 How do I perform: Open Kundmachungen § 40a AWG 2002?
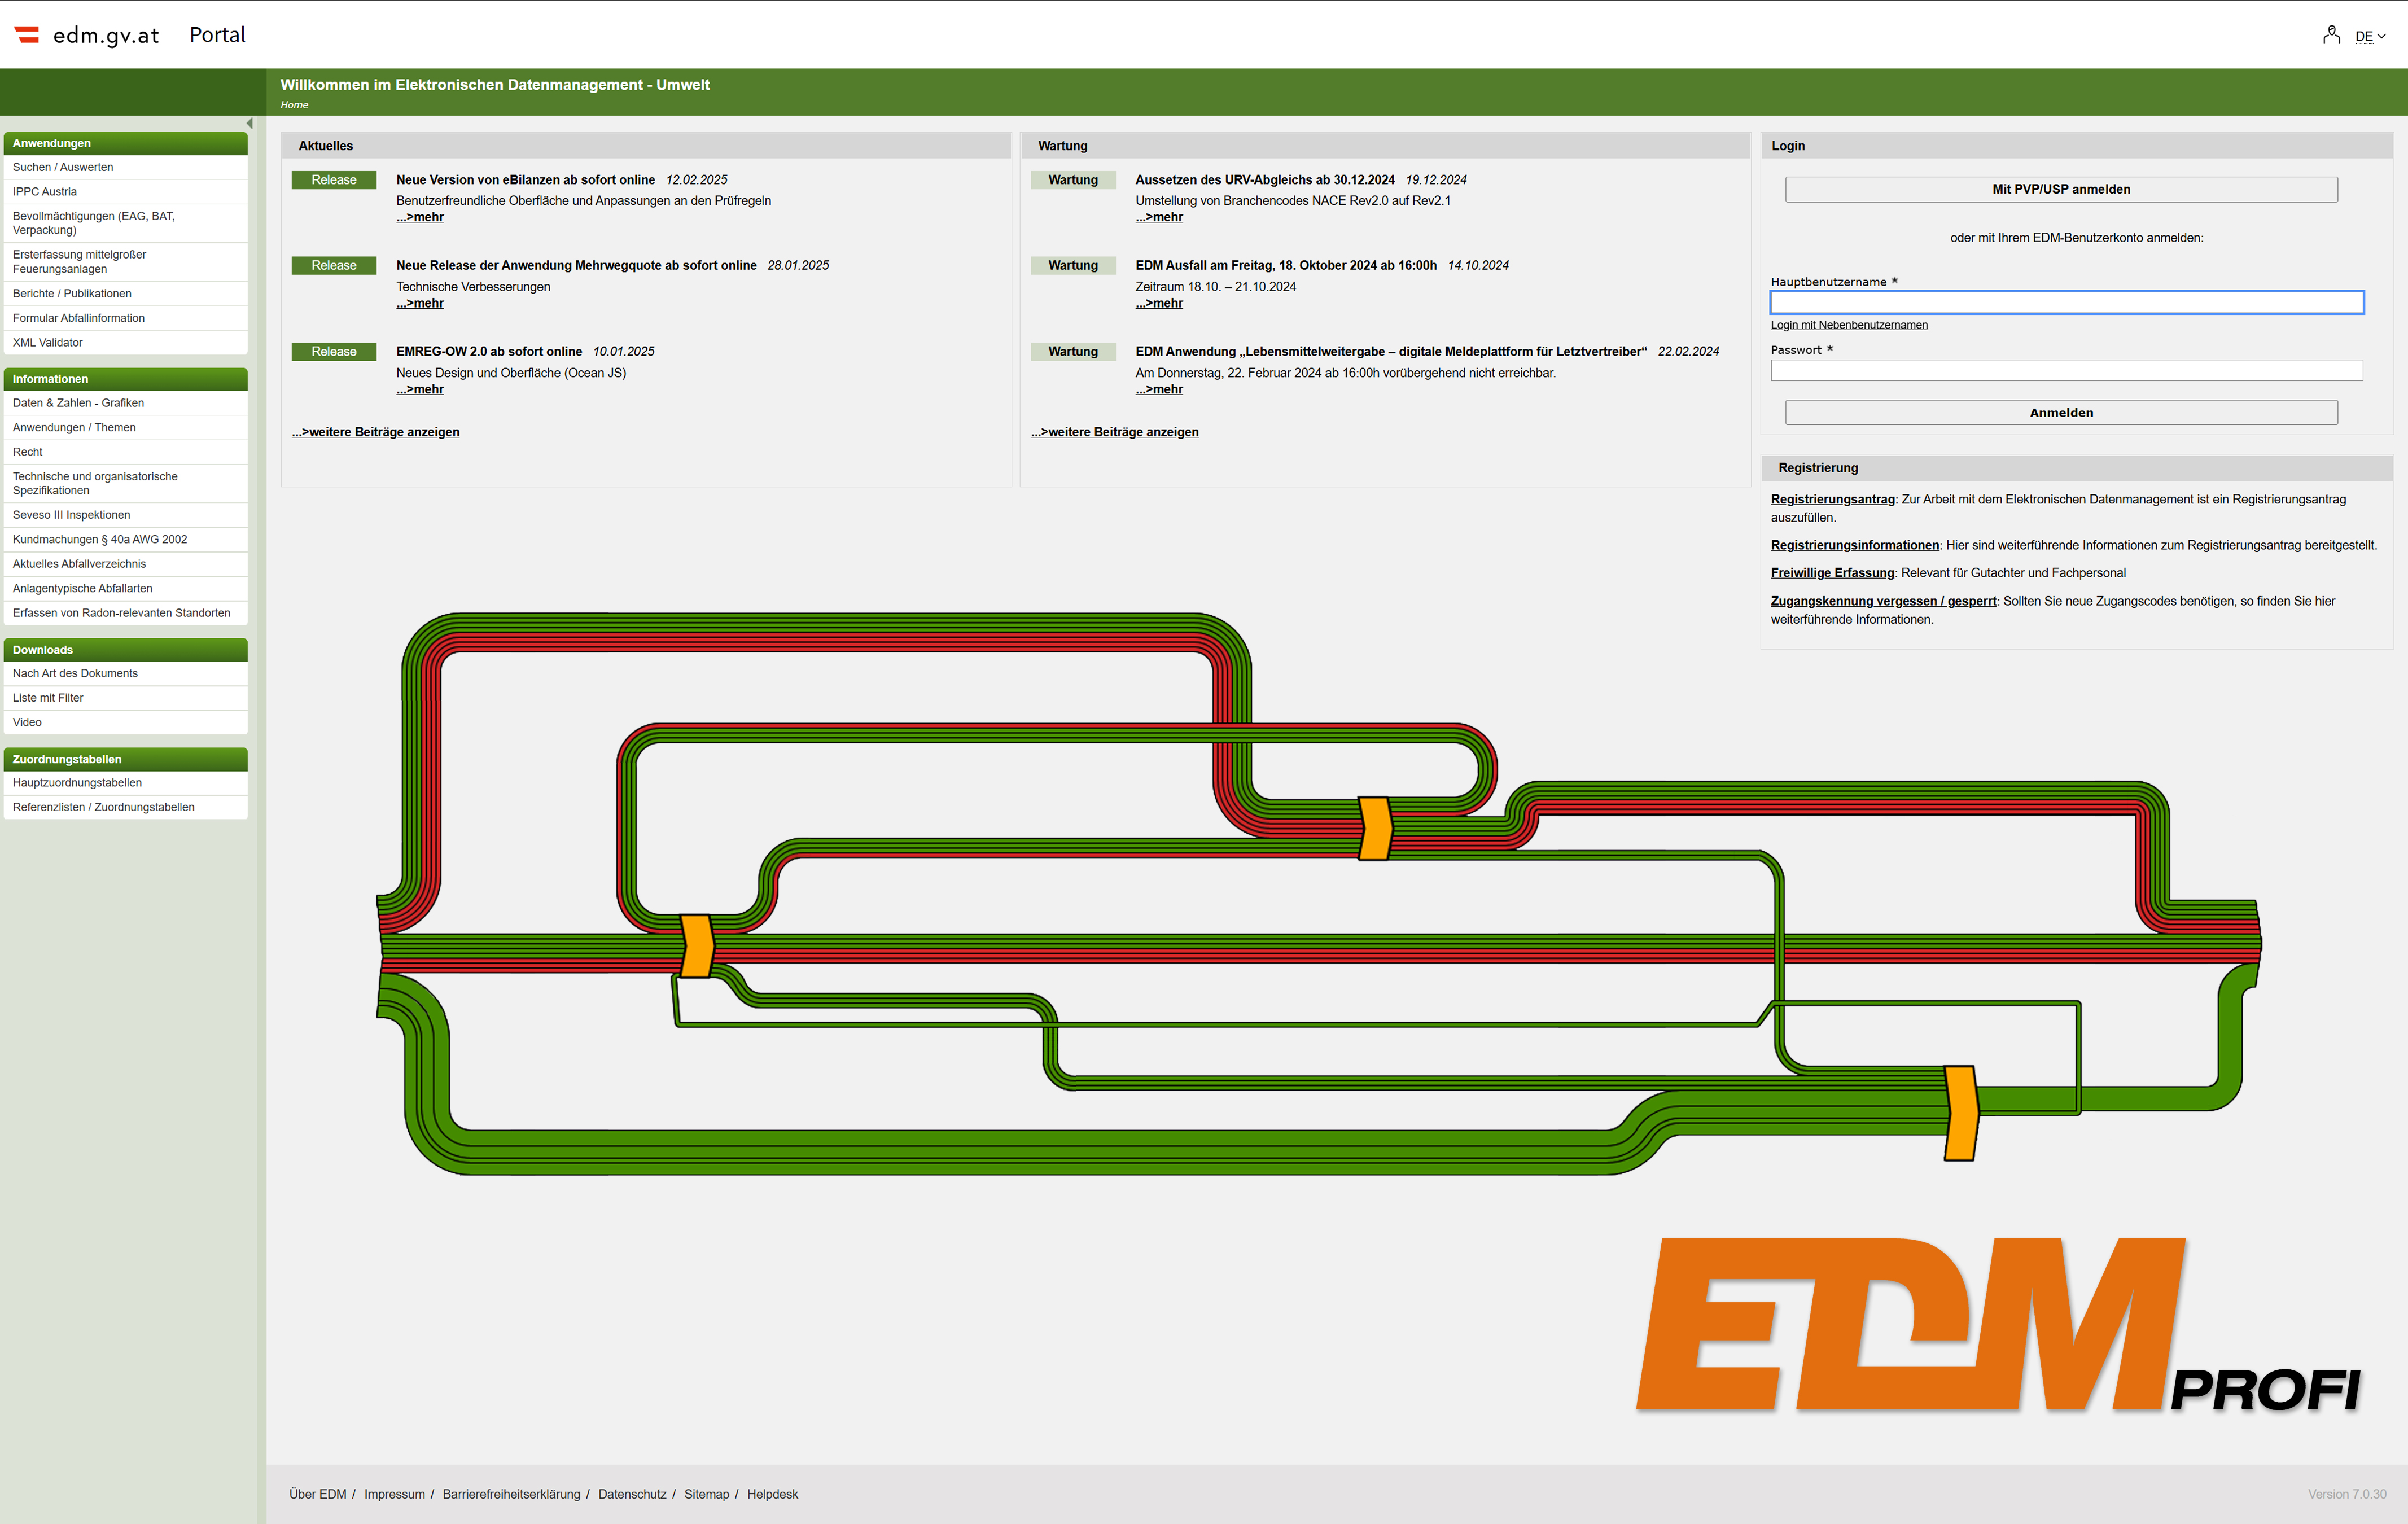click(126, 540)
